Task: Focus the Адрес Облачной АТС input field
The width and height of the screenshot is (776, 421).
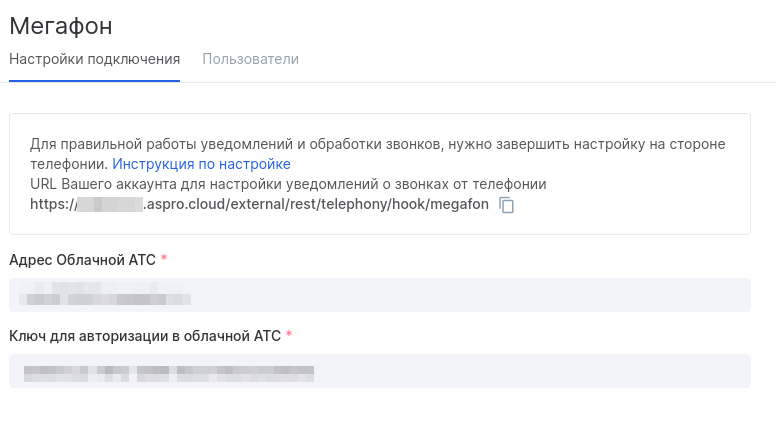Action: coord(380,295)
